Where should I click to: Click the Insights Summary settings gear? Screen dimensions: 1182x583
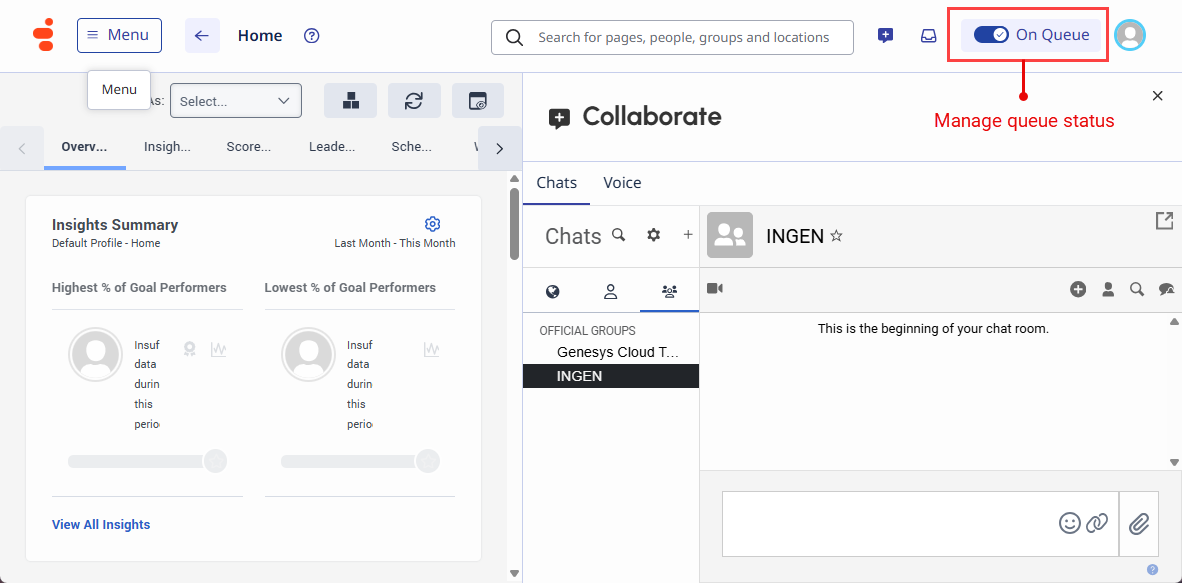point(432,224)
